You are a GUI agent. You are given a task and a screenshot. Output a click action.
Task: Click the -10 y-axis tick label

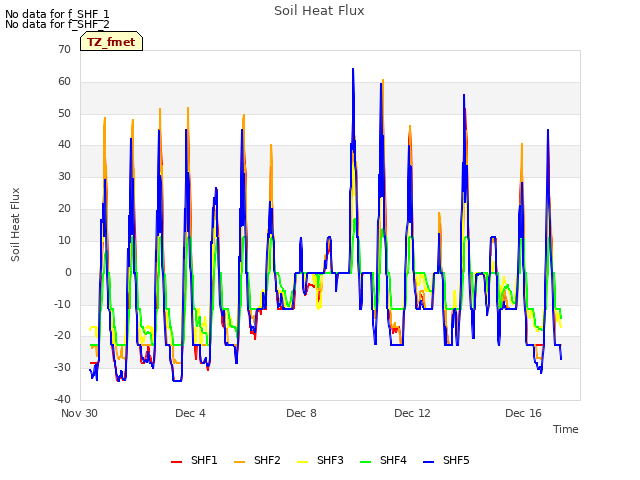pos(63,304)
